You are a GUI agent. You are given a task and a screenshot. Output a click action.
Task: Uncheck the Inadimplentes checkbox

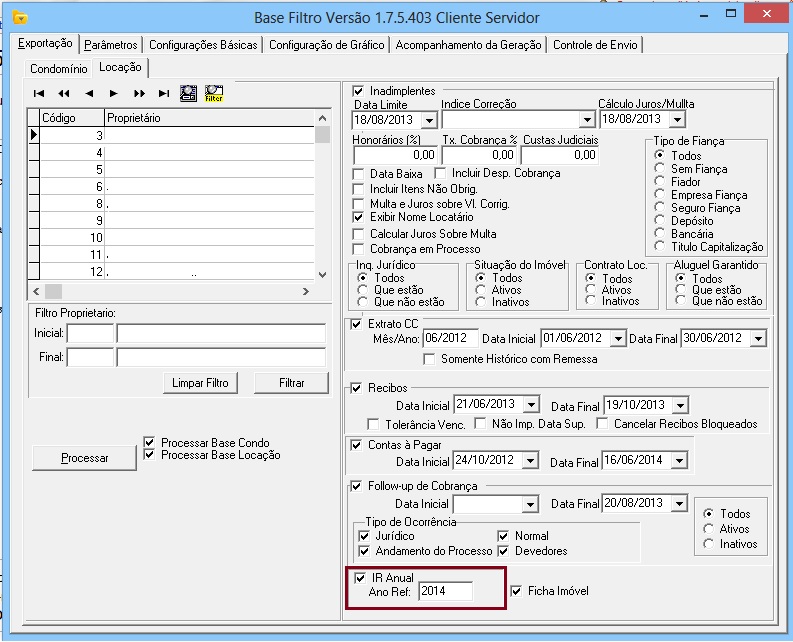(x=358, y=91)
